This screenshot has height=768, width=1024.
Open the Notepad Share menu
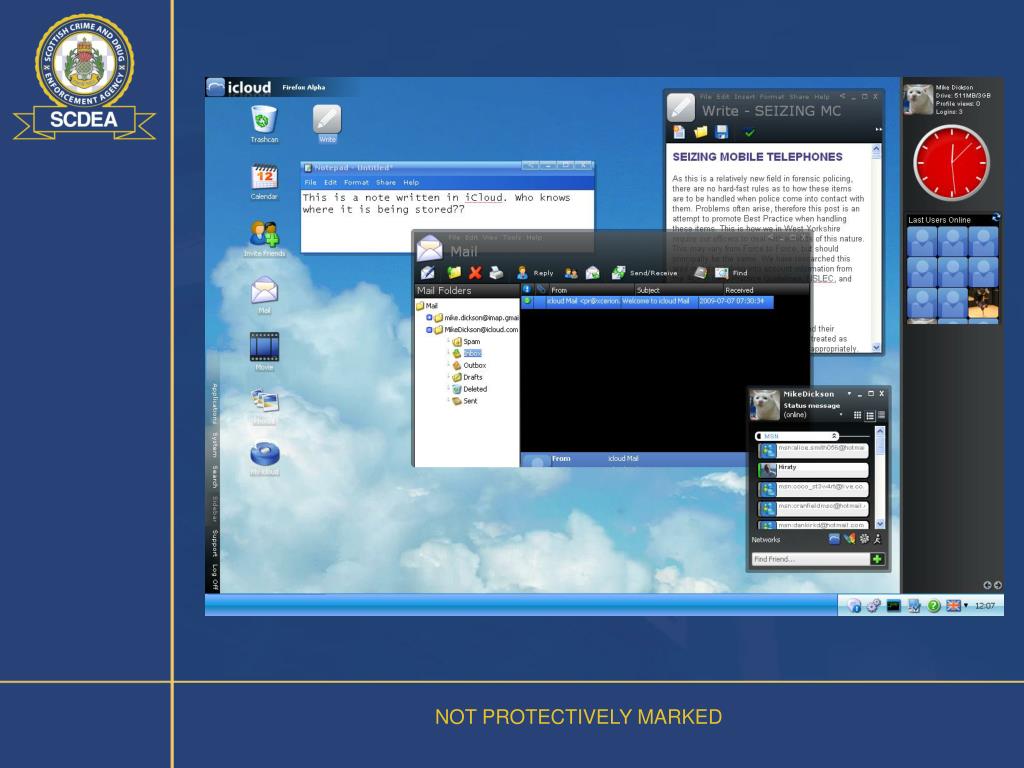(x=385, y=182)
